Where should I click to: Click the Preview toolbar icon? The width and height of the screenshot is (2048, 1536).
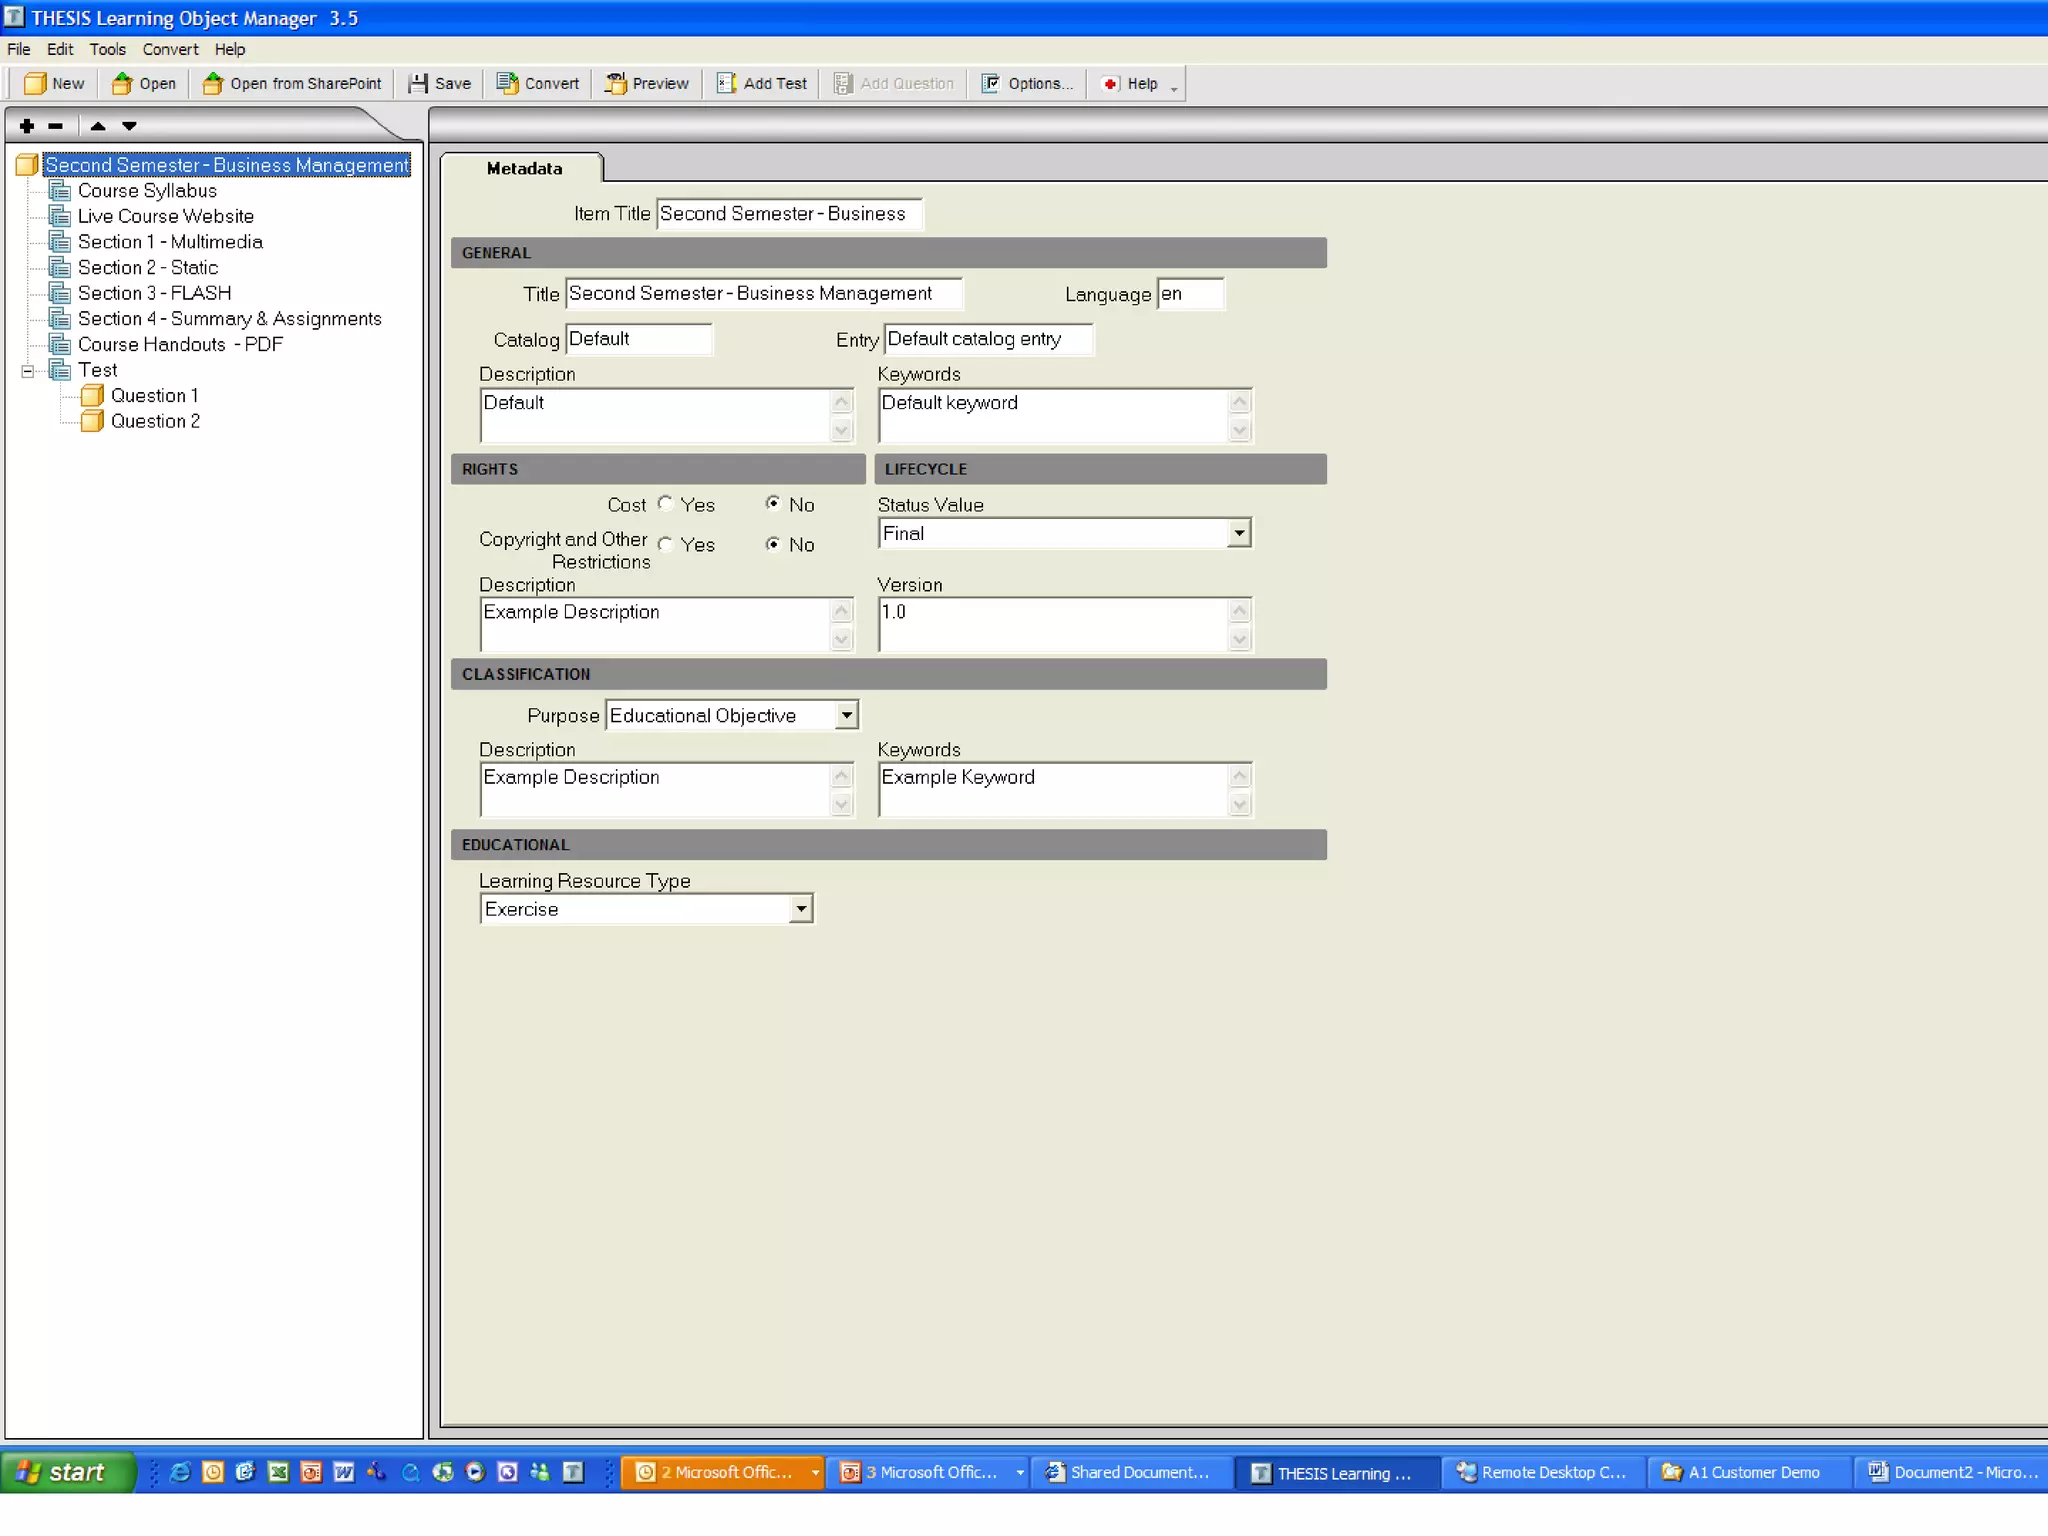coord(615,84)
